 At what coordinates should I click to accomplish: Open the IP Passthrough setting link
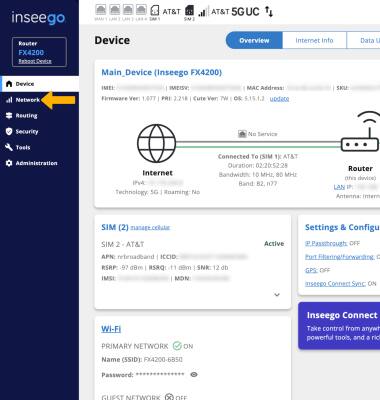326,243
